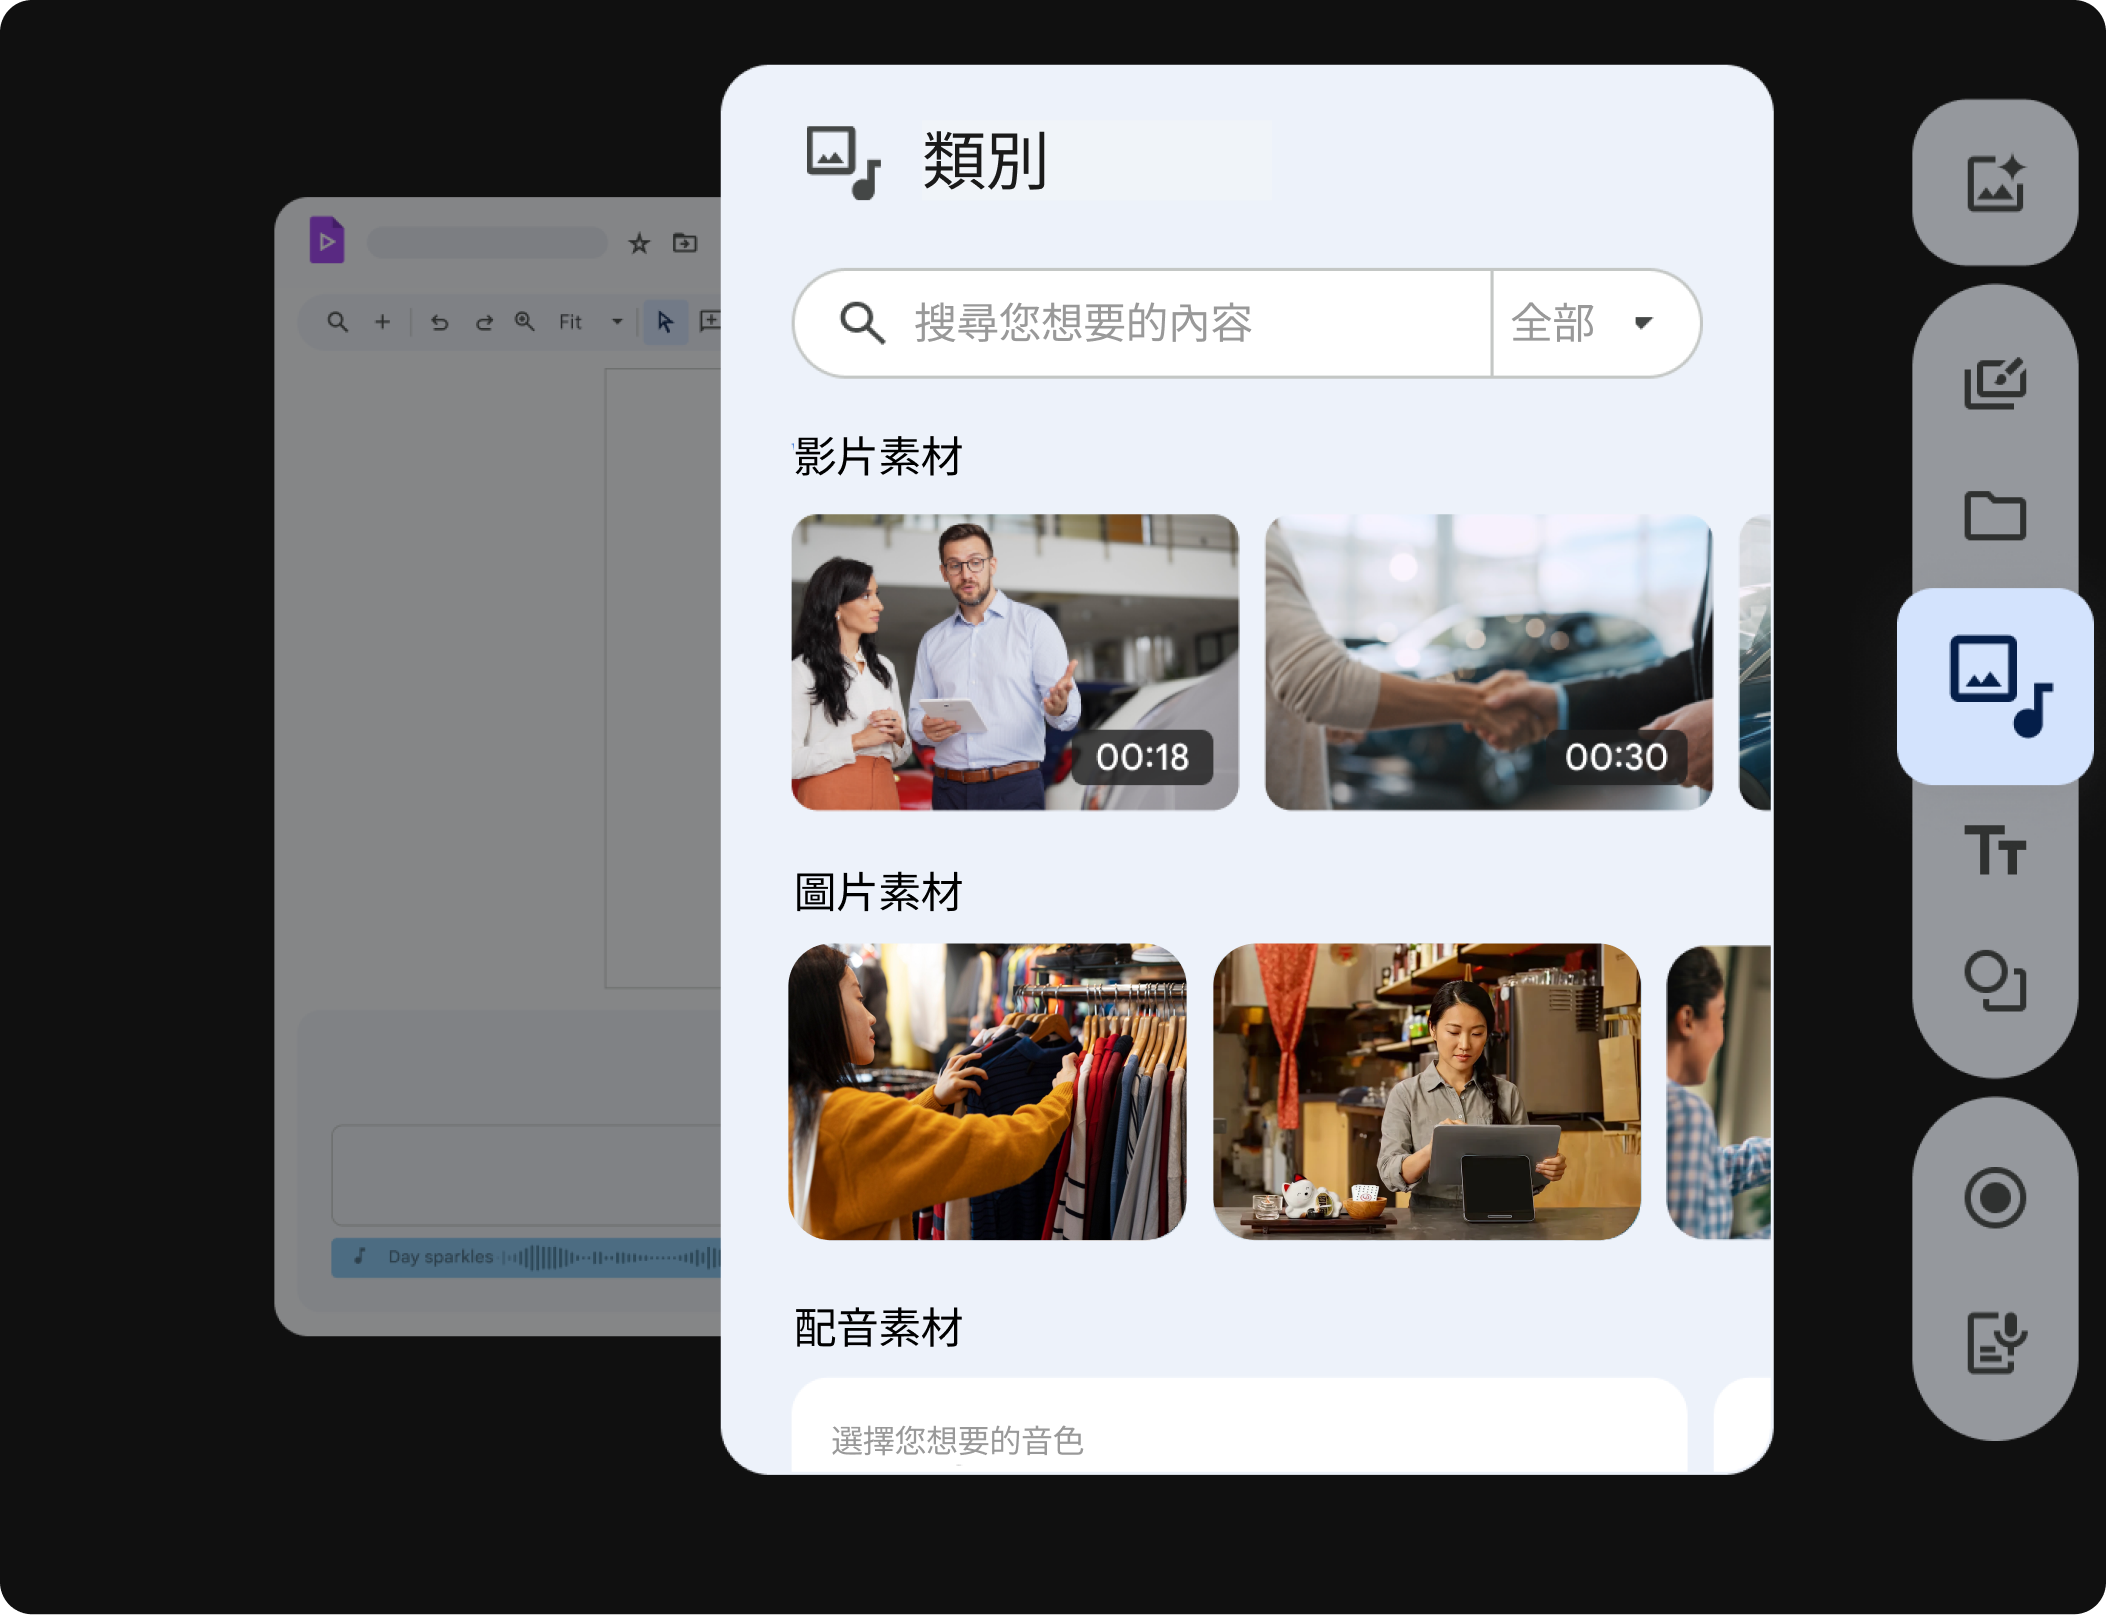
Task: Click the star icon in title bar
Action: 639,243
